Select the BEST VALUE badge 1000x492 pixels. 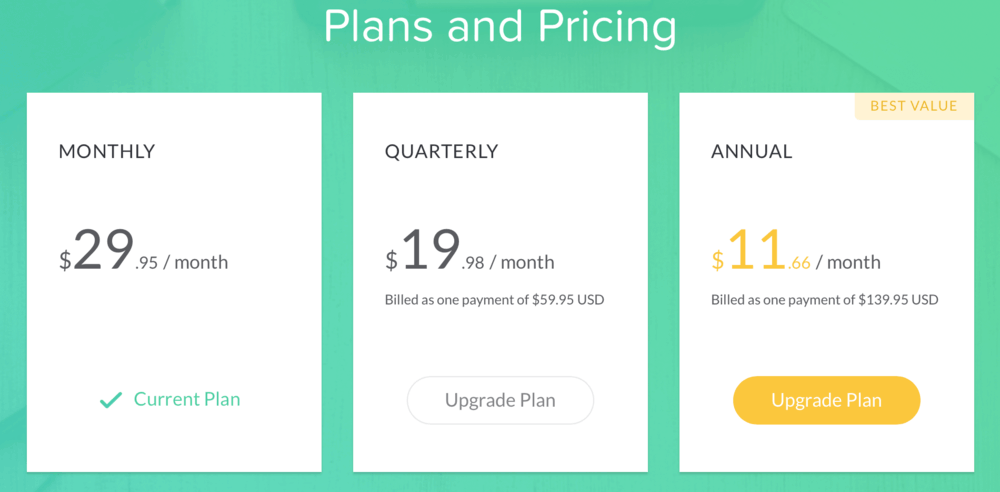pyautogui.click(x=914, y=106)
